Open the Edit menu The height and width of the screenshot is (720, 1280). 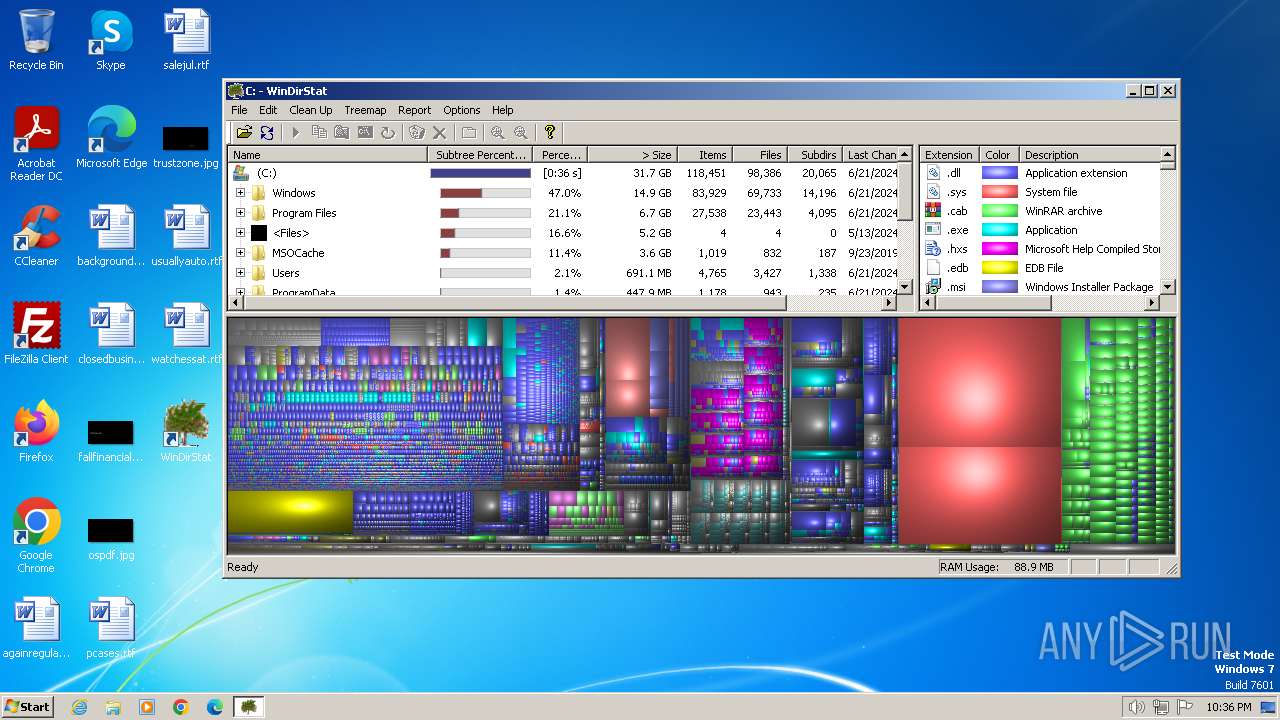click(268, 110)
